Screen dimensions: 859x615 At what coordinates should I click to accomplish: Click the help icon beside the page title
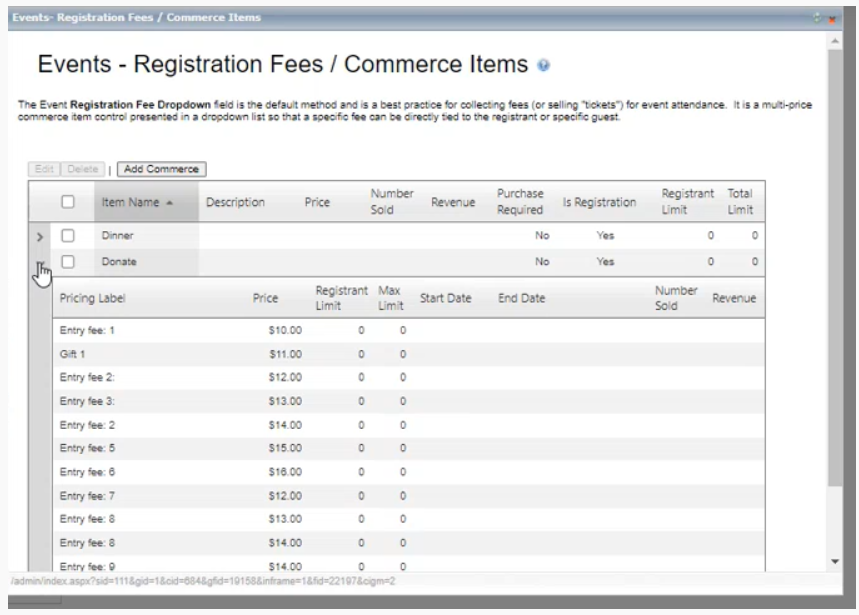(544, 66)
